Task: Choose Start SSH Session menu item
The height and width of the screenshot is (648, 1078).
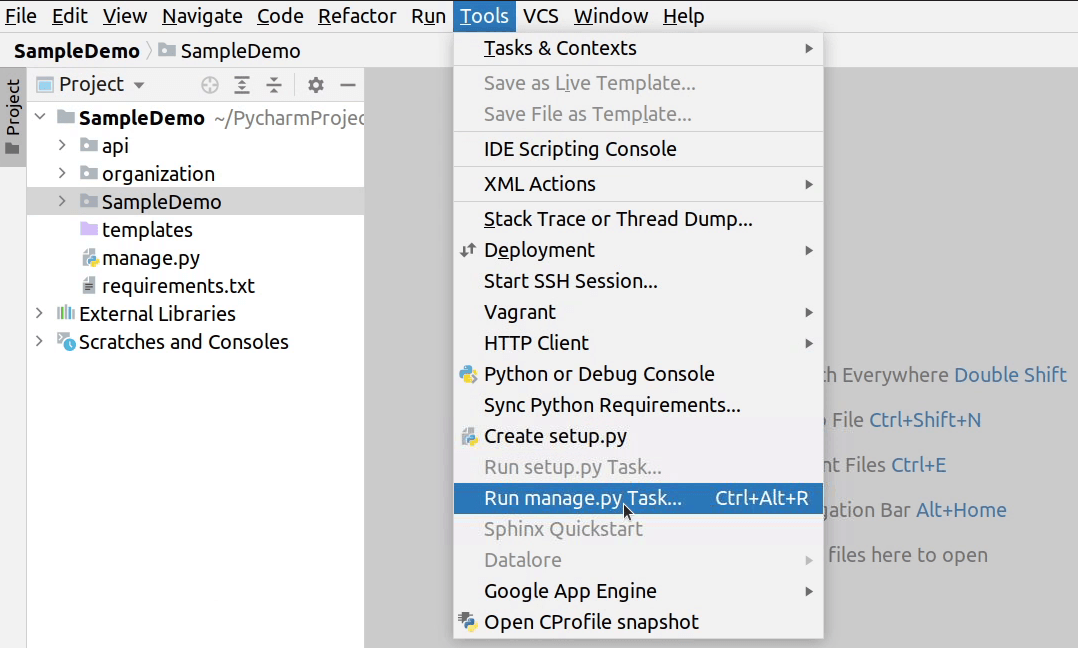Action: pyautogui.click(x=570, y=281)
